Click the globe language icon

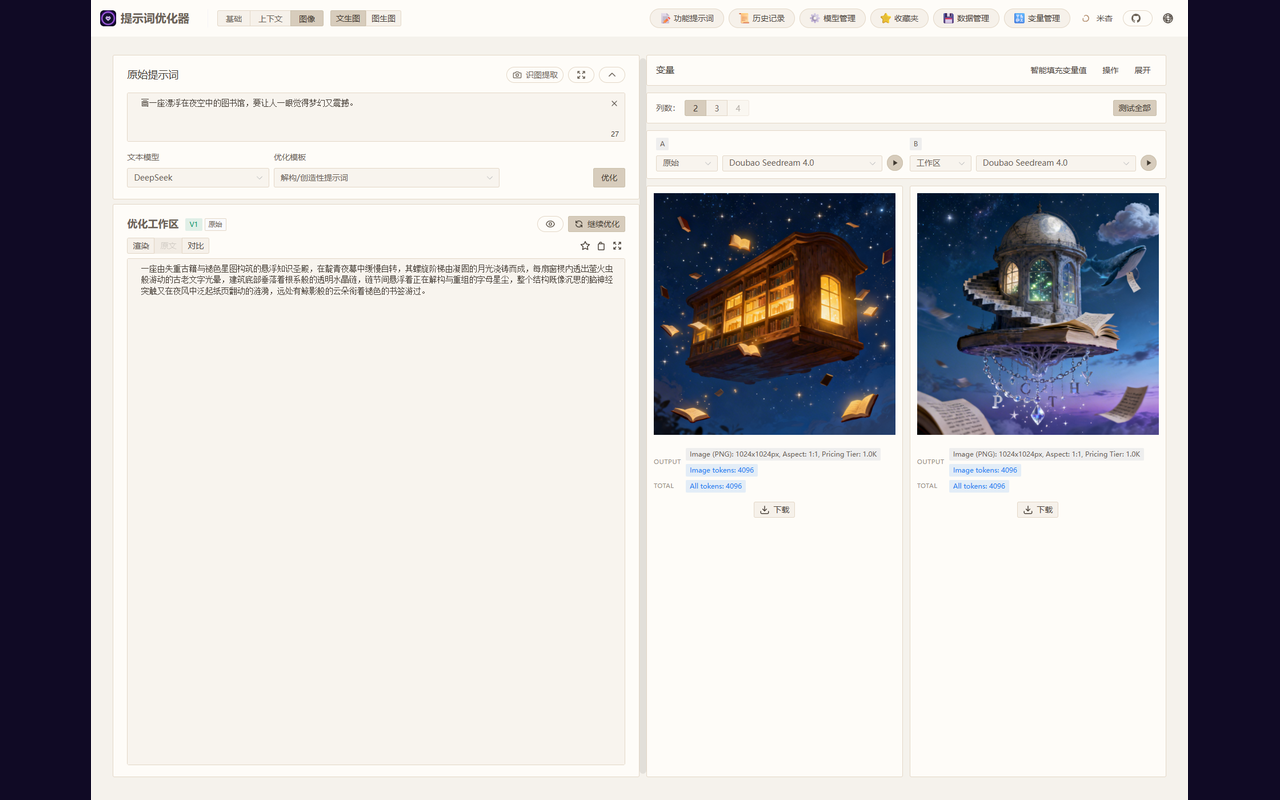pyautogui.click(x=1168, y=18)
